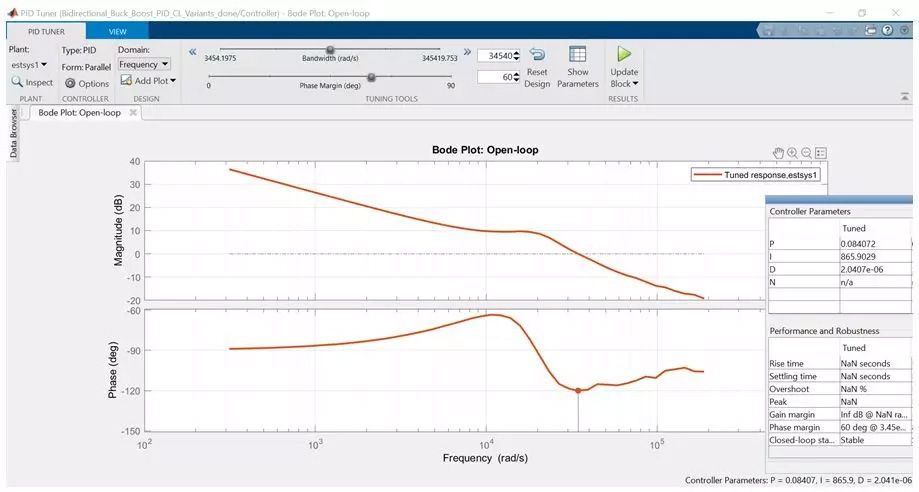Toggle the plot legend icon
This screenshot has height=492, width=919.
(x=821, y=153)
